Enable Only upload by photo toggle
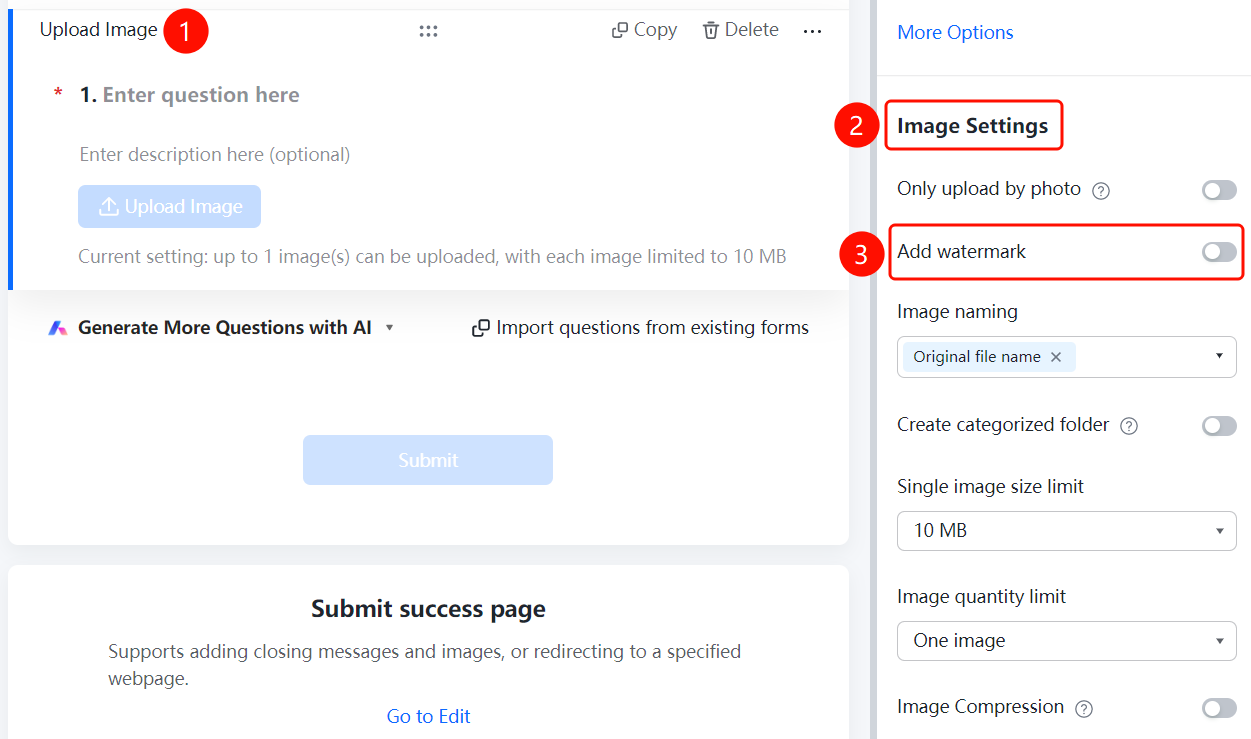Screen dimensions: 1251x739 [1219, 190]
